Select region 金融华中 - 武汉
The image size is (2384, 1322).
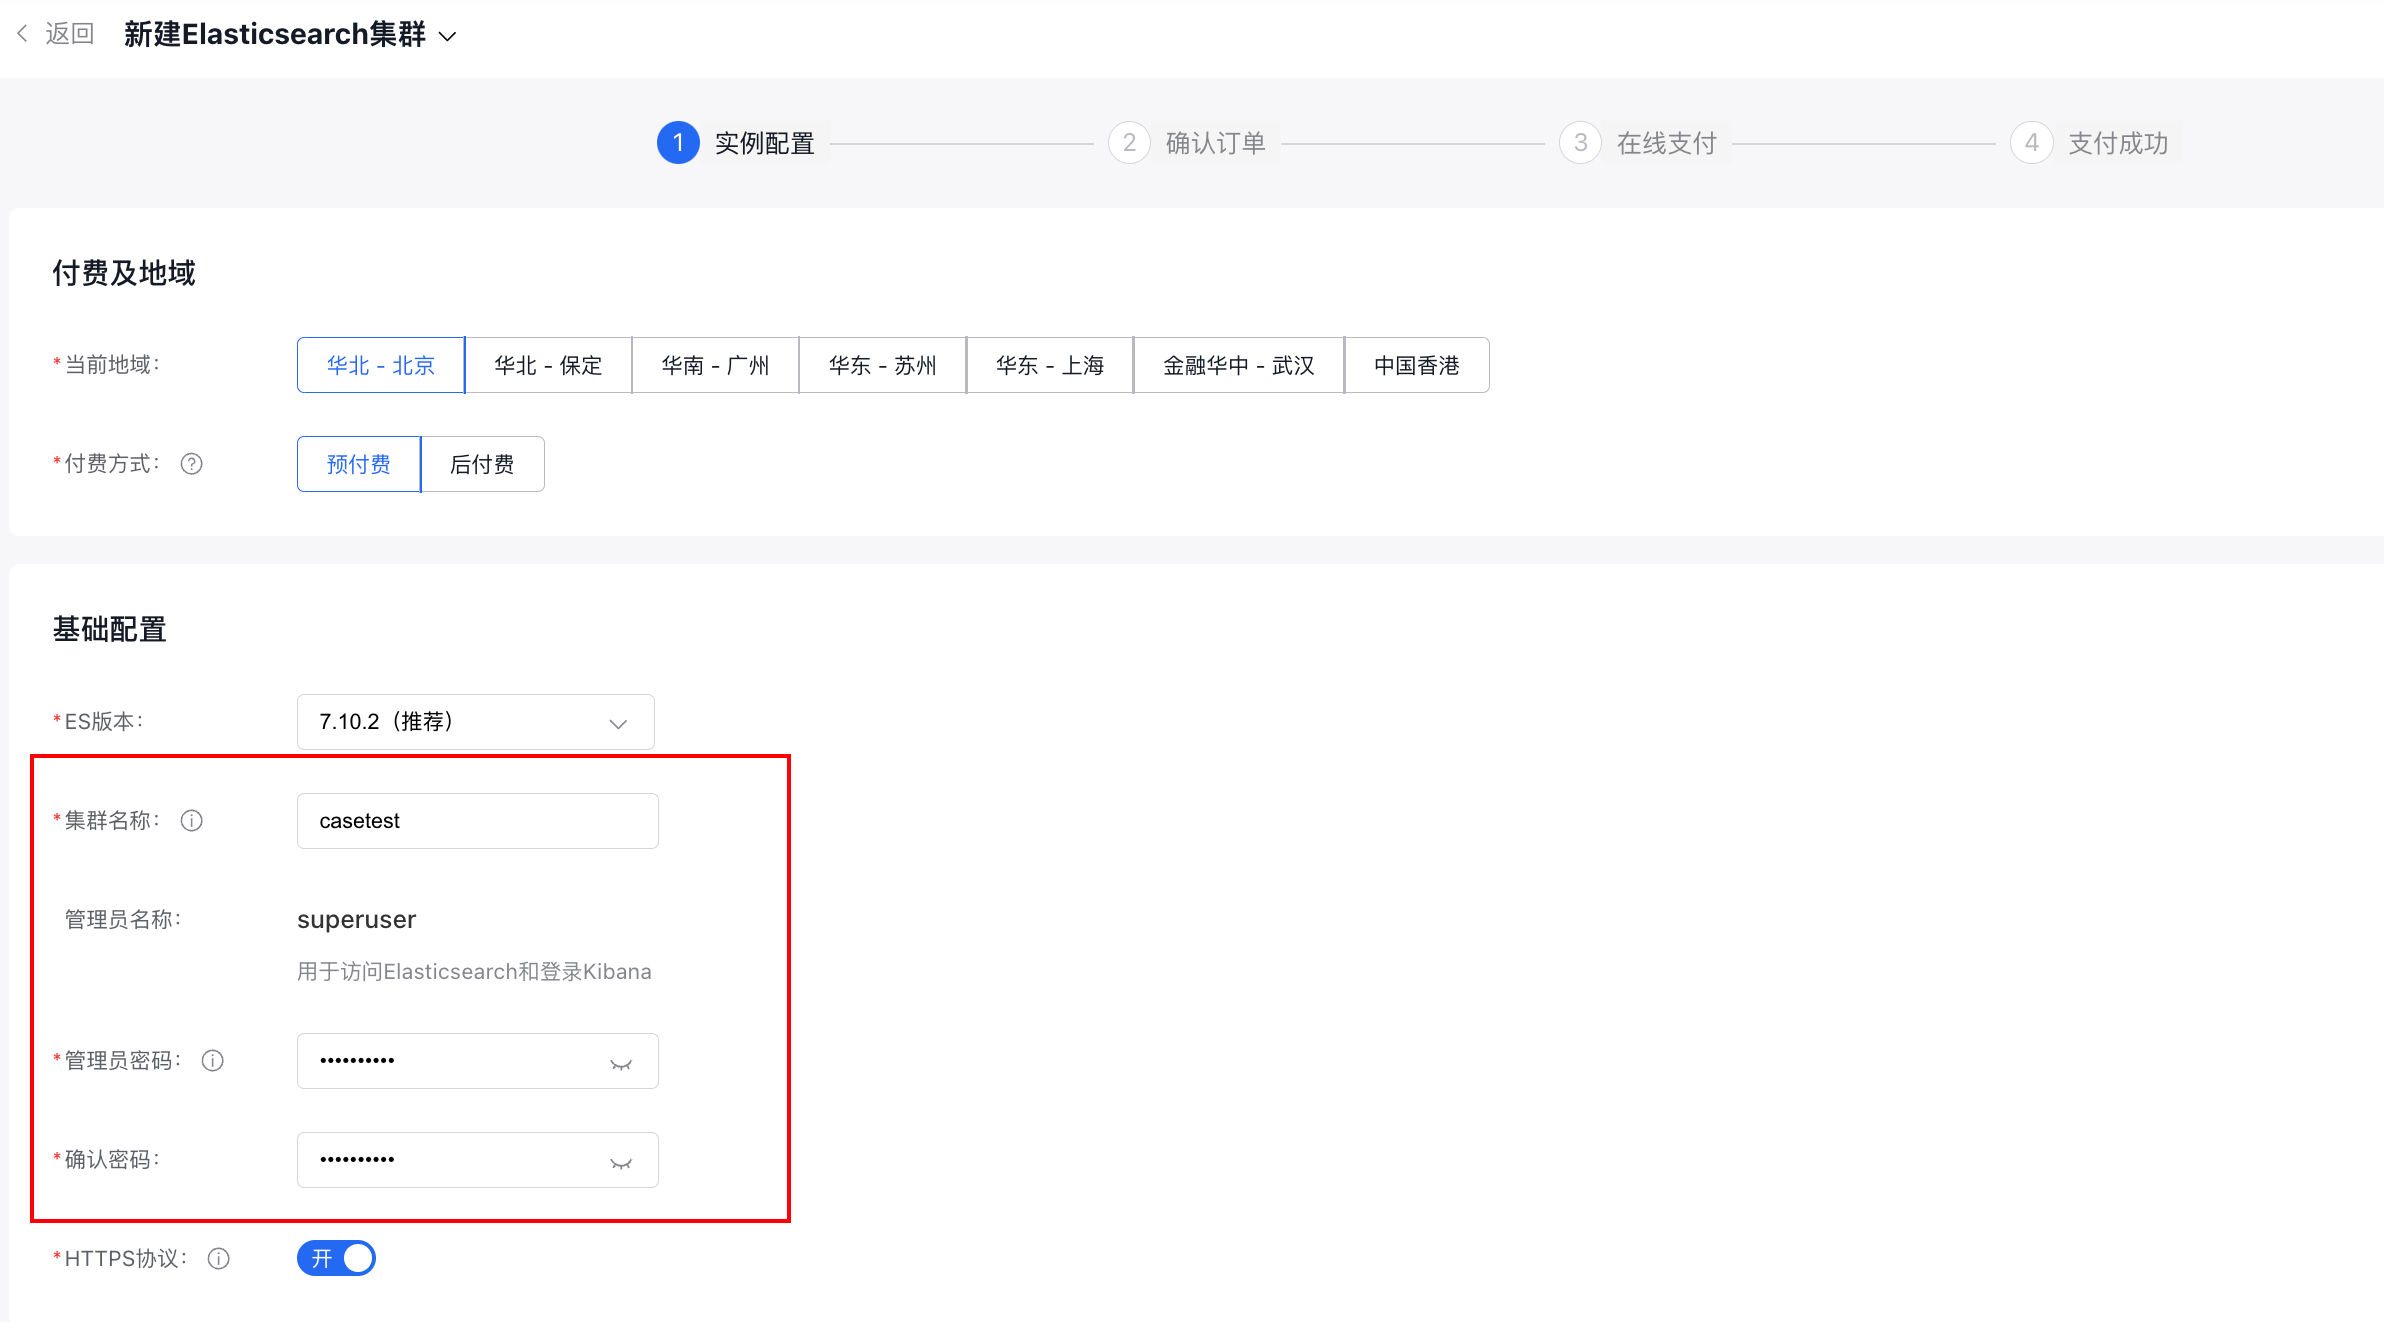pos(1238,366)
